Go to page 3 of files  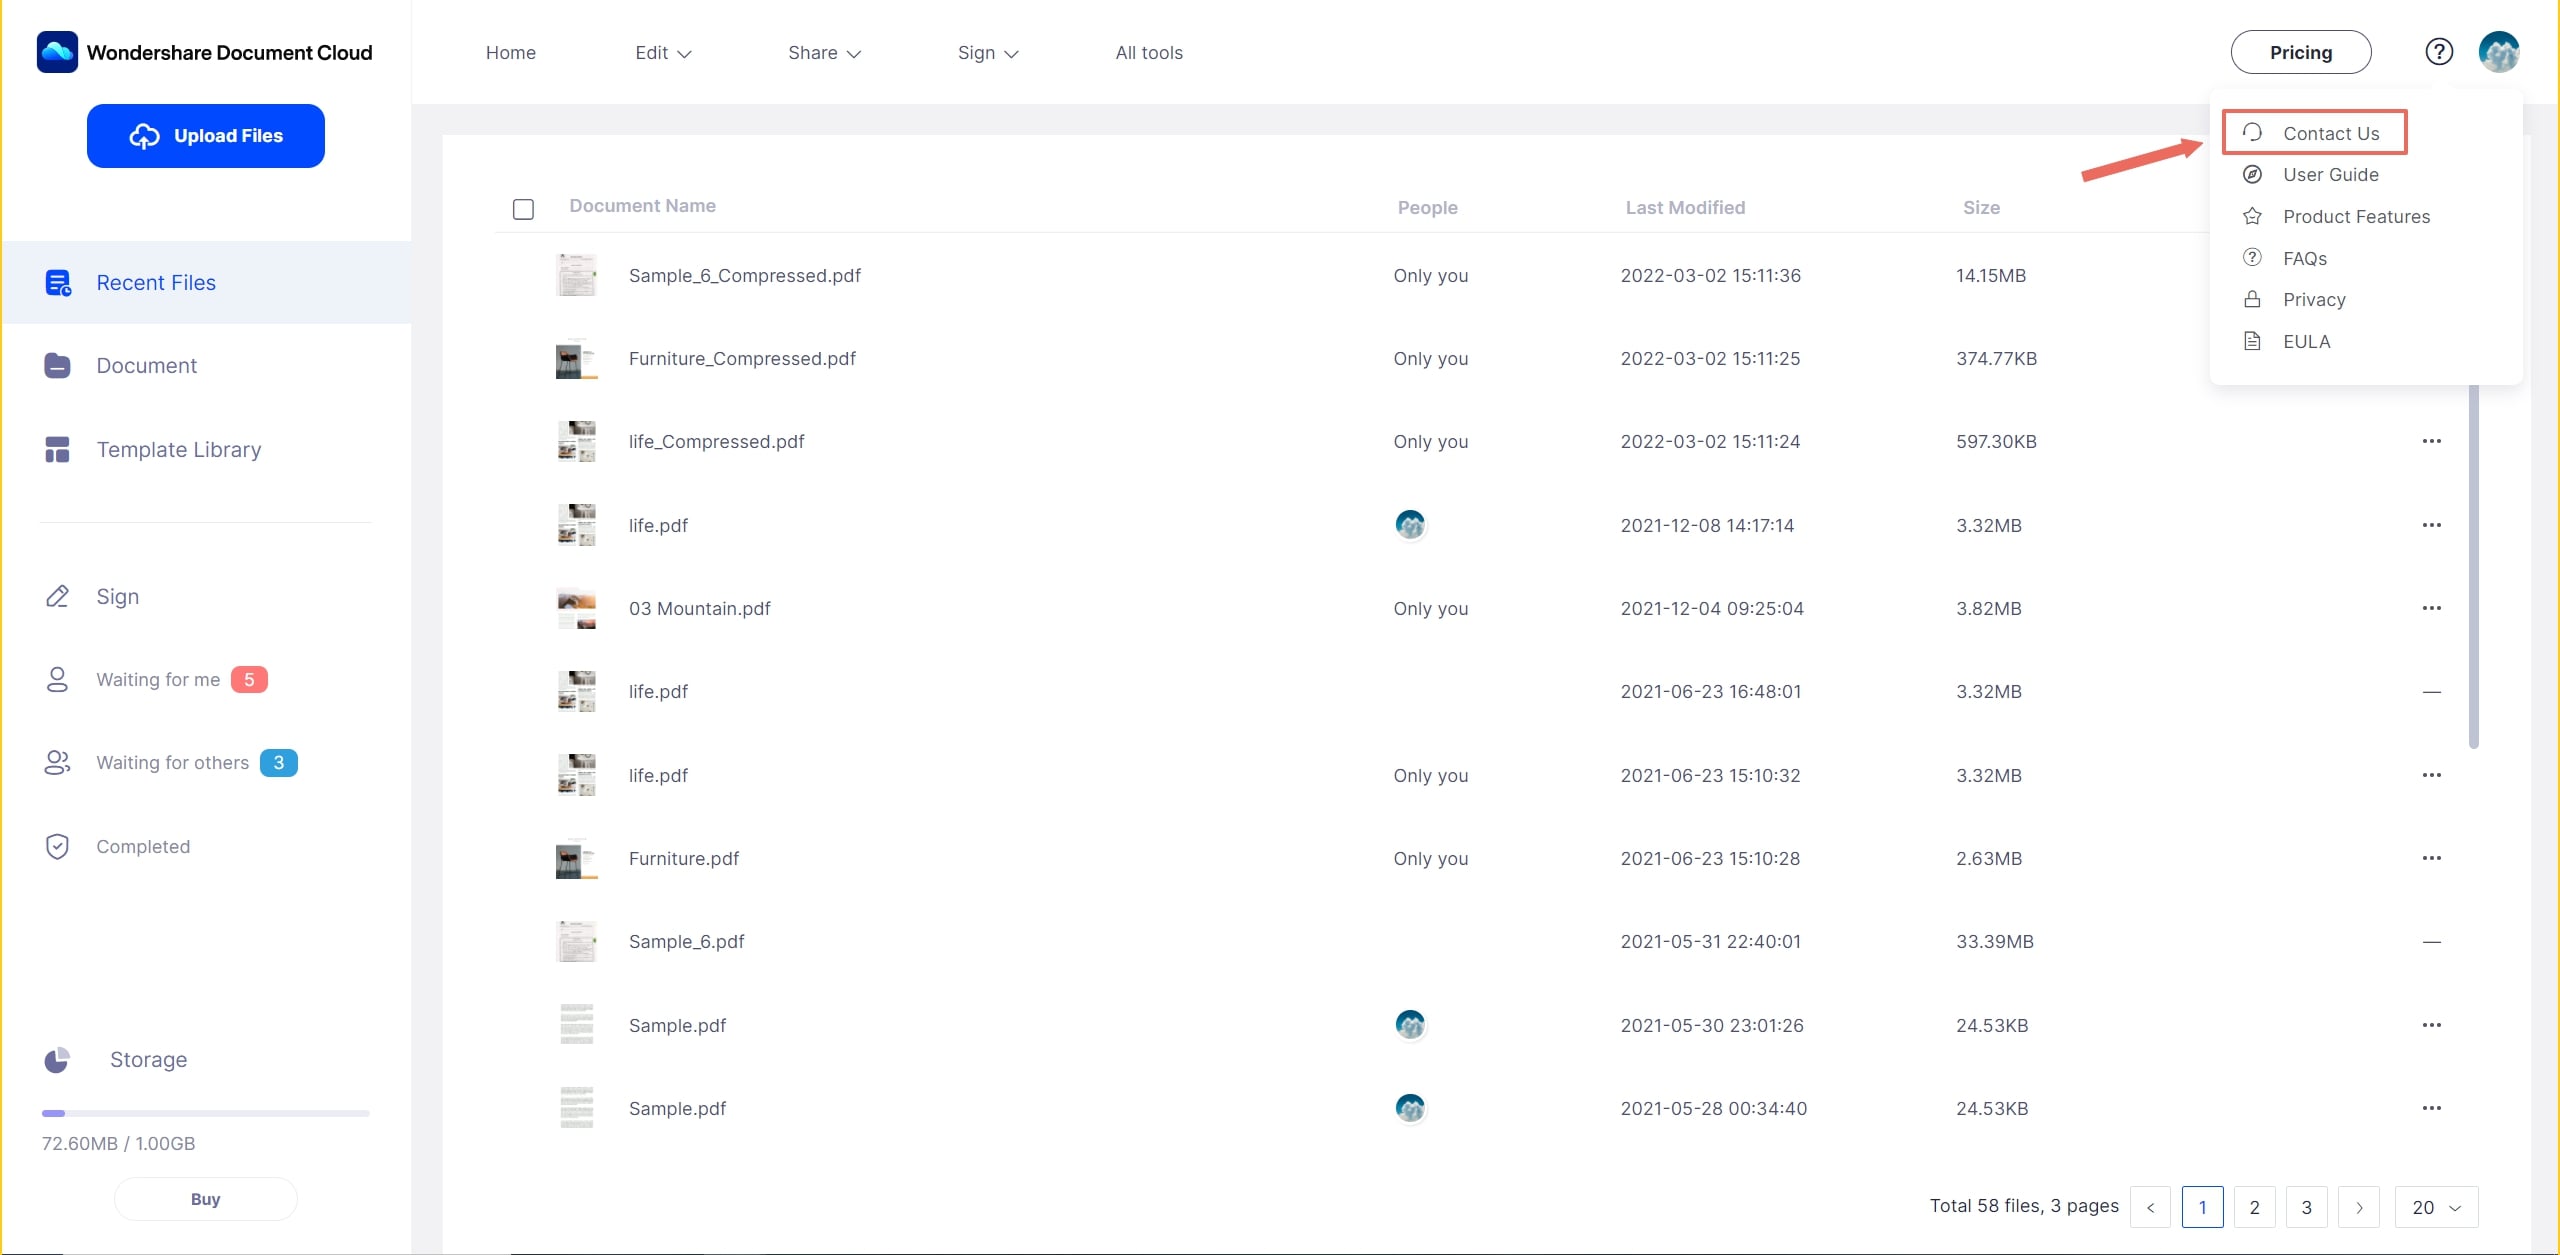coord(2306,1207)
